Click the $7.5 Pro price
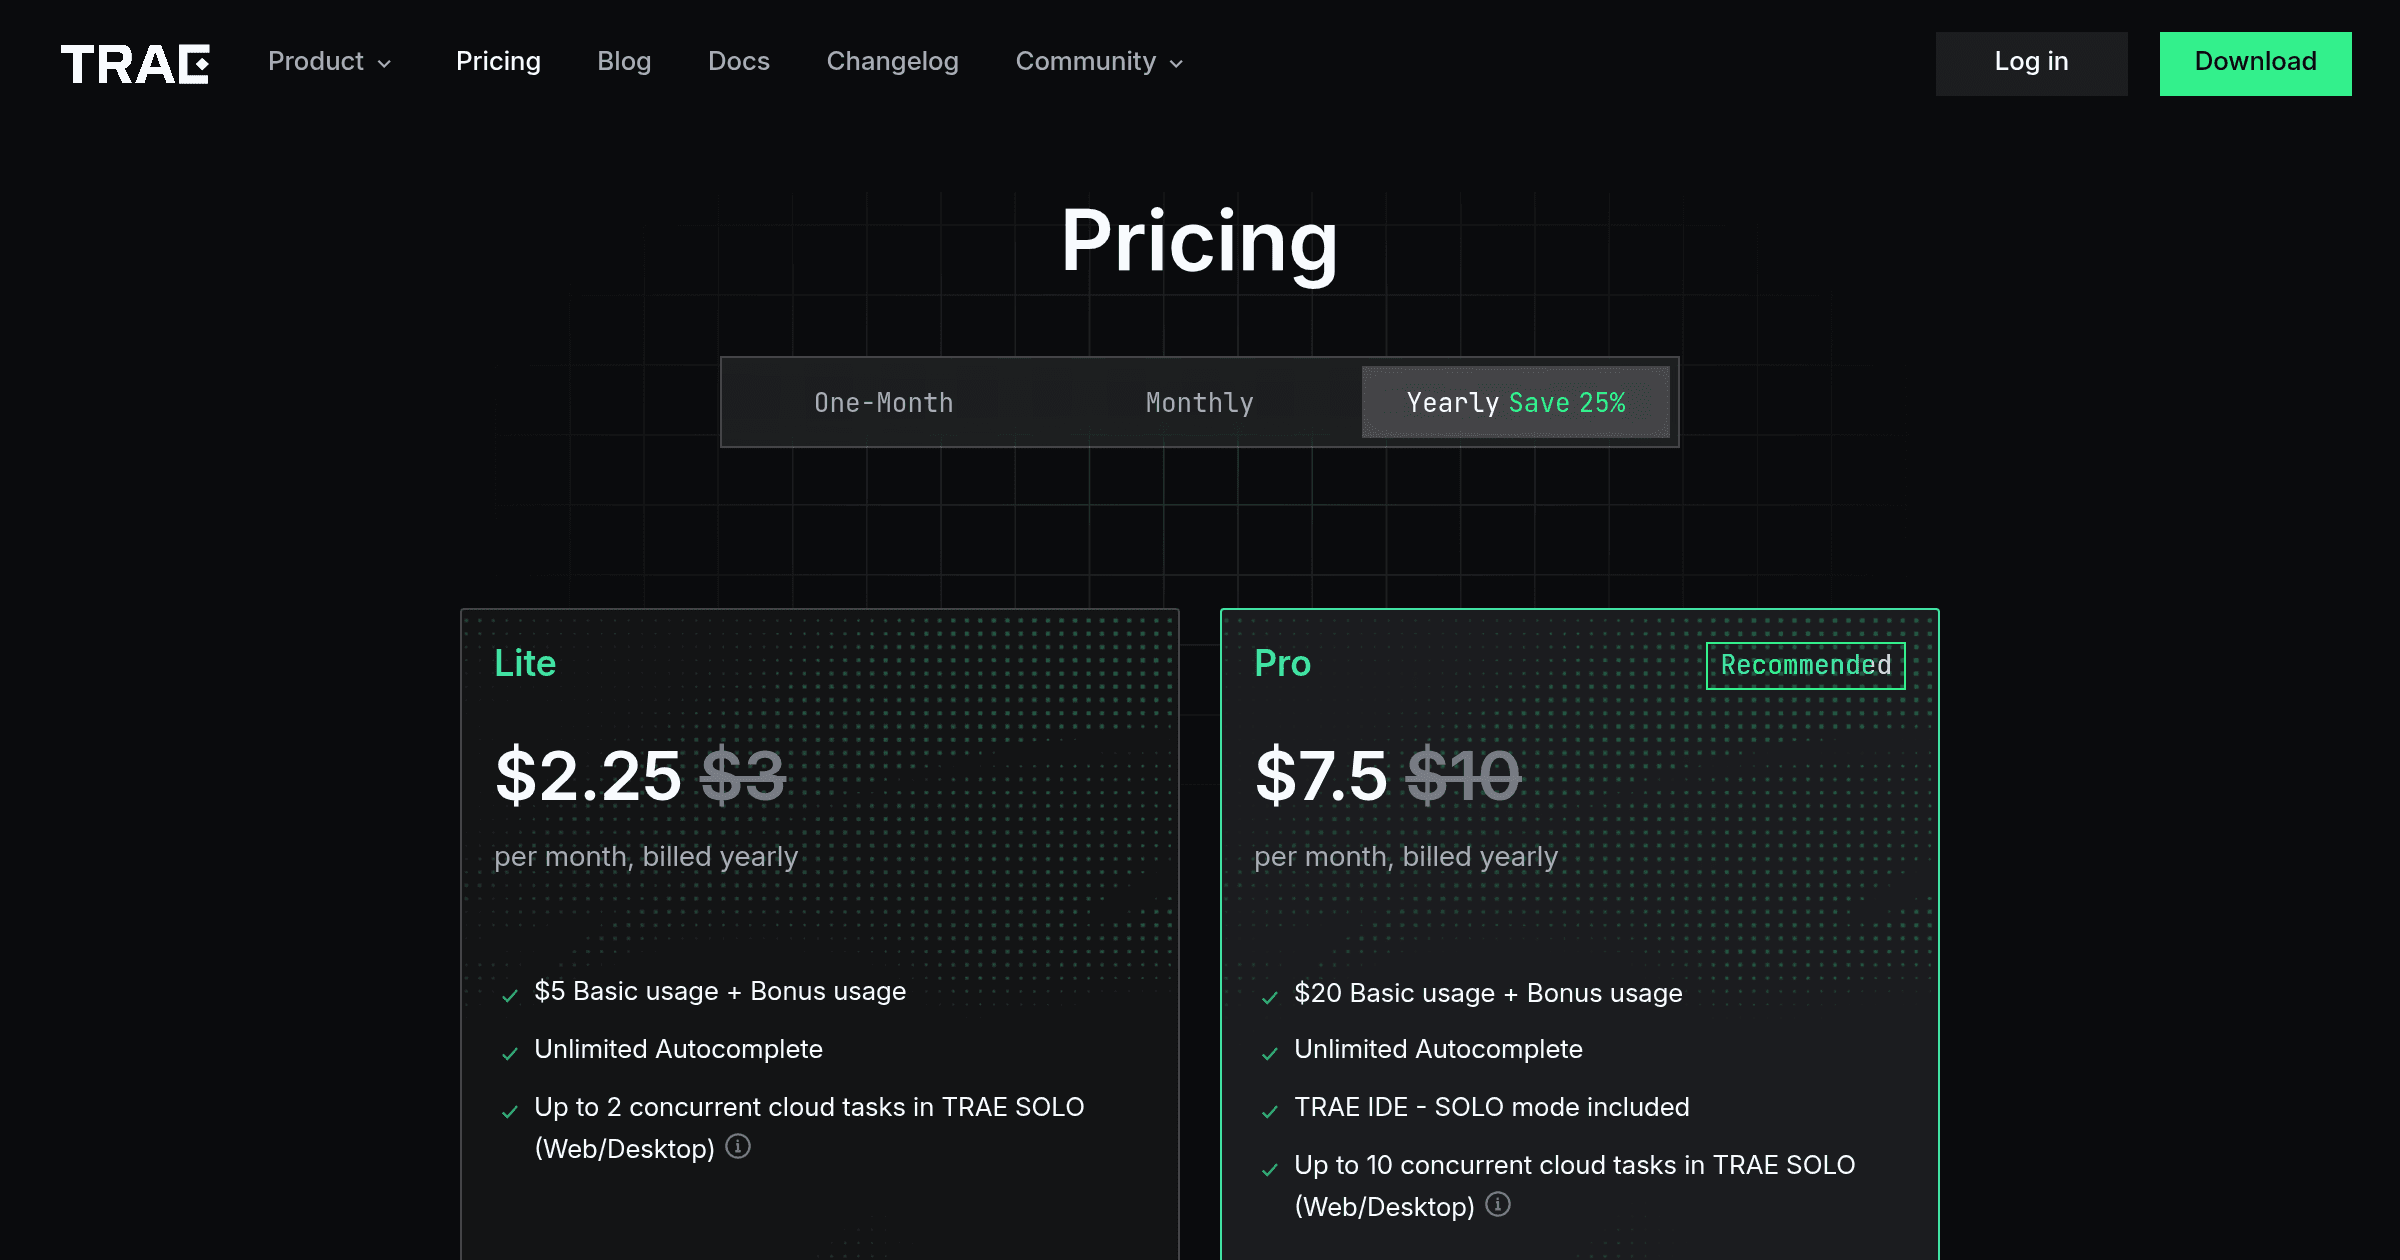This screenshot has height=1260, width=2400. pos(1321,776)
